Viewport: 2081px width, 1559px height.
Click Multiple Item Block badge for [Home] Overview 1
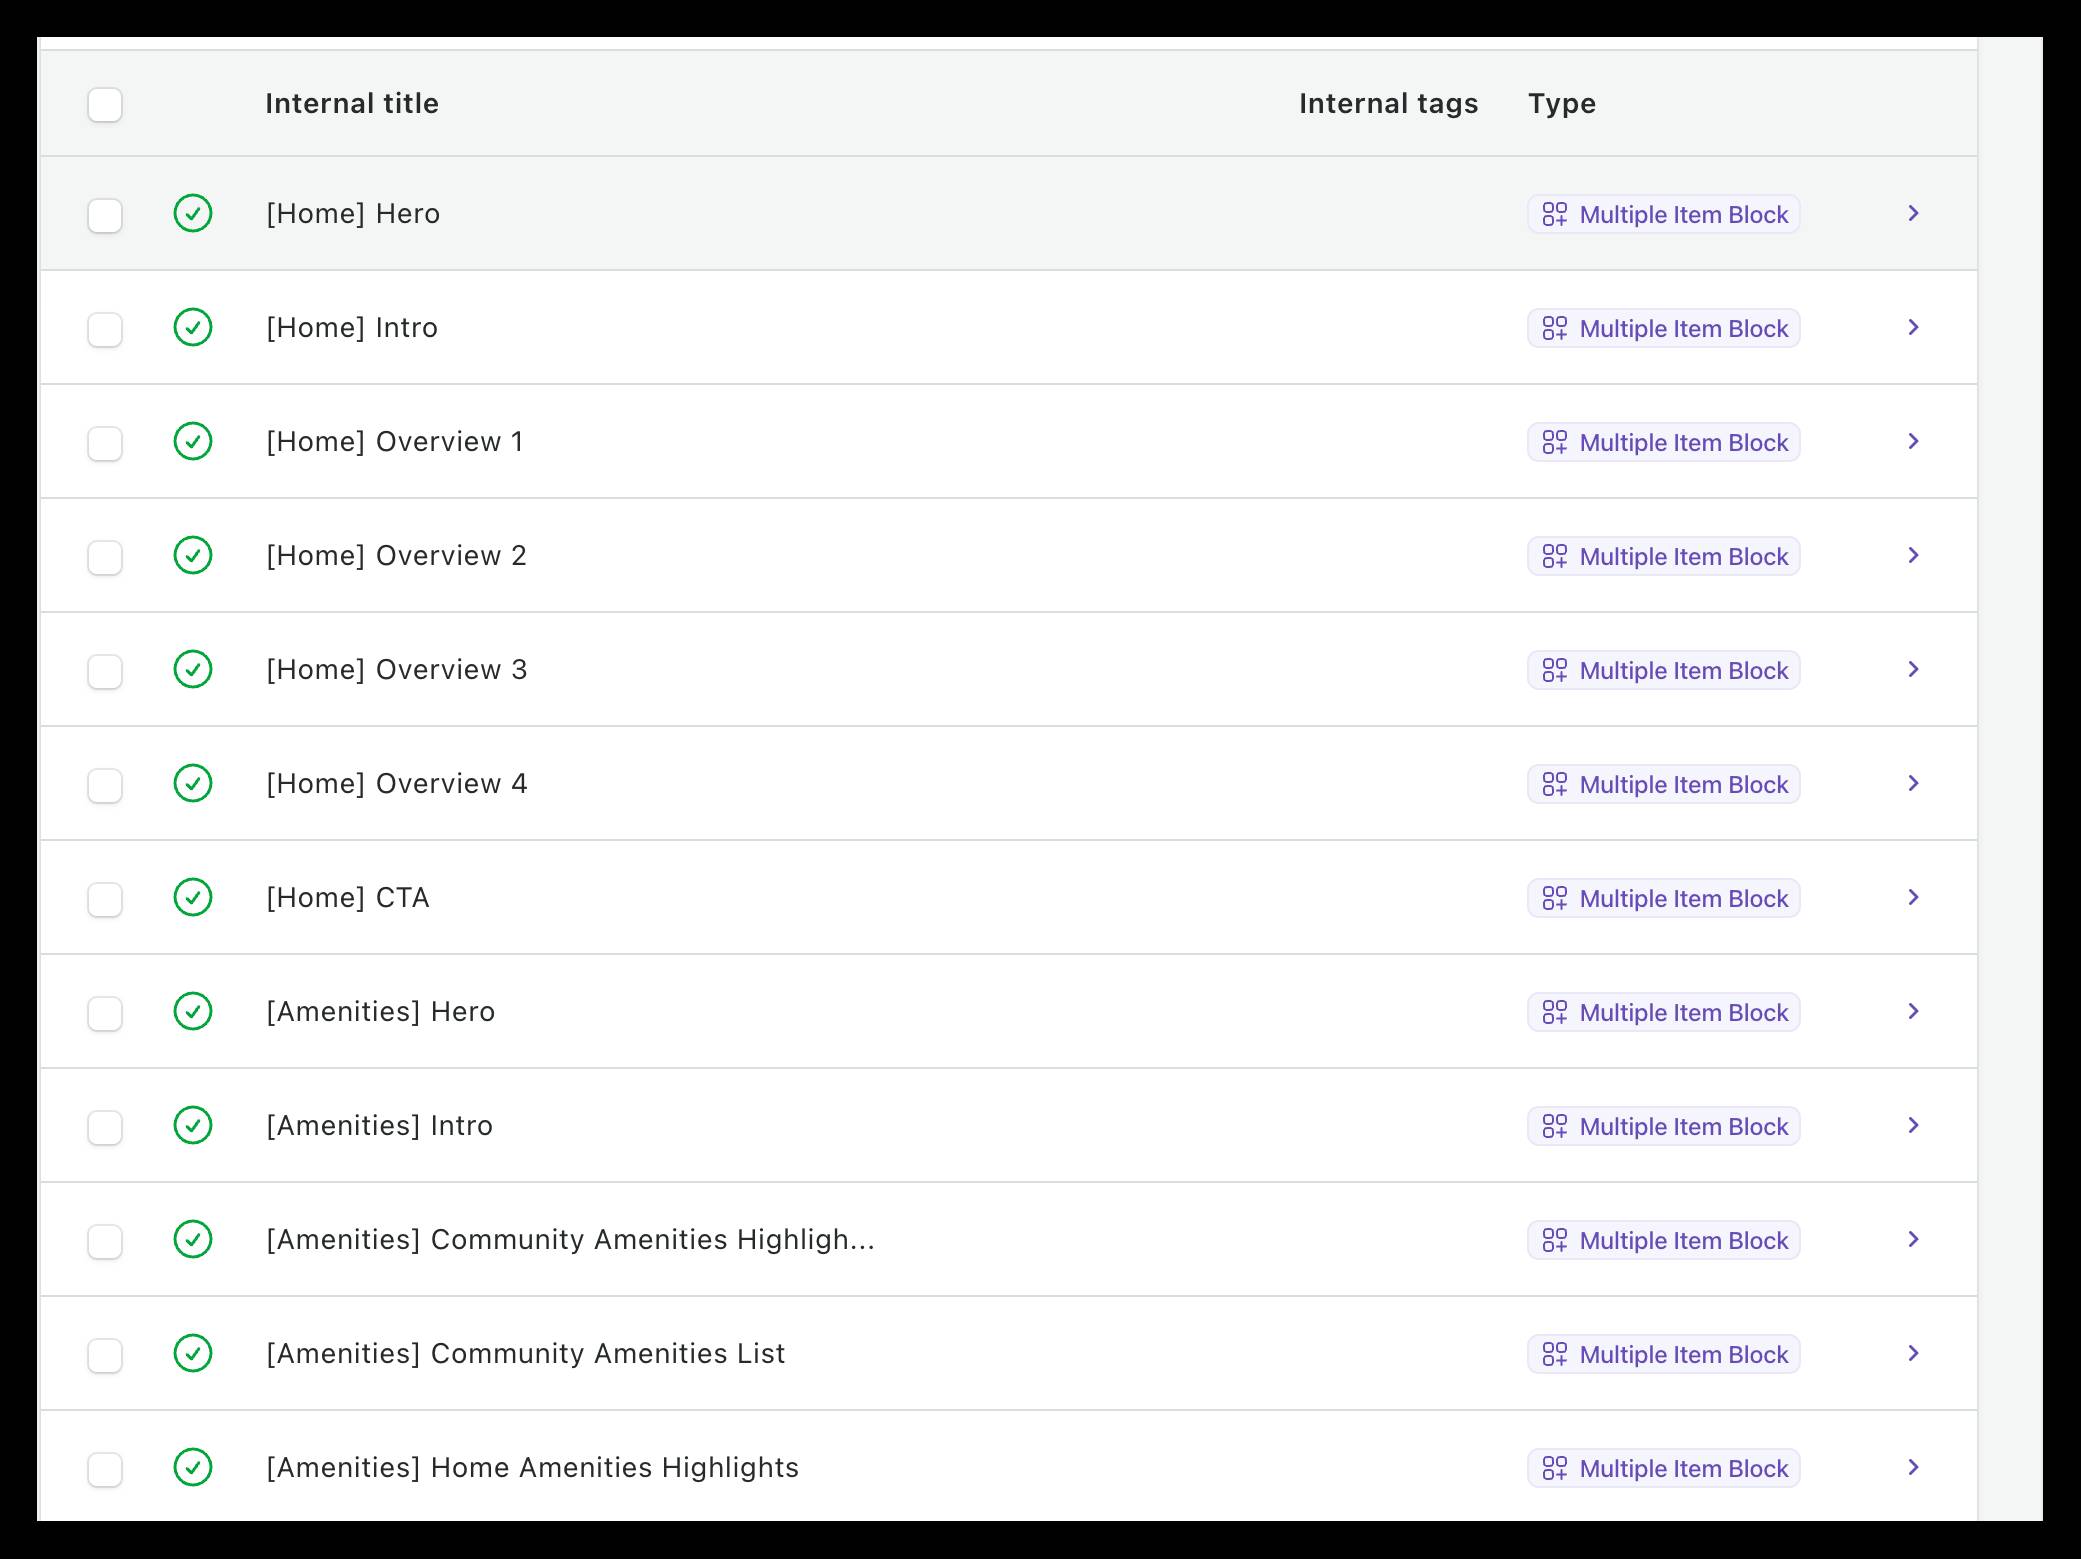tap(1664, 442)
